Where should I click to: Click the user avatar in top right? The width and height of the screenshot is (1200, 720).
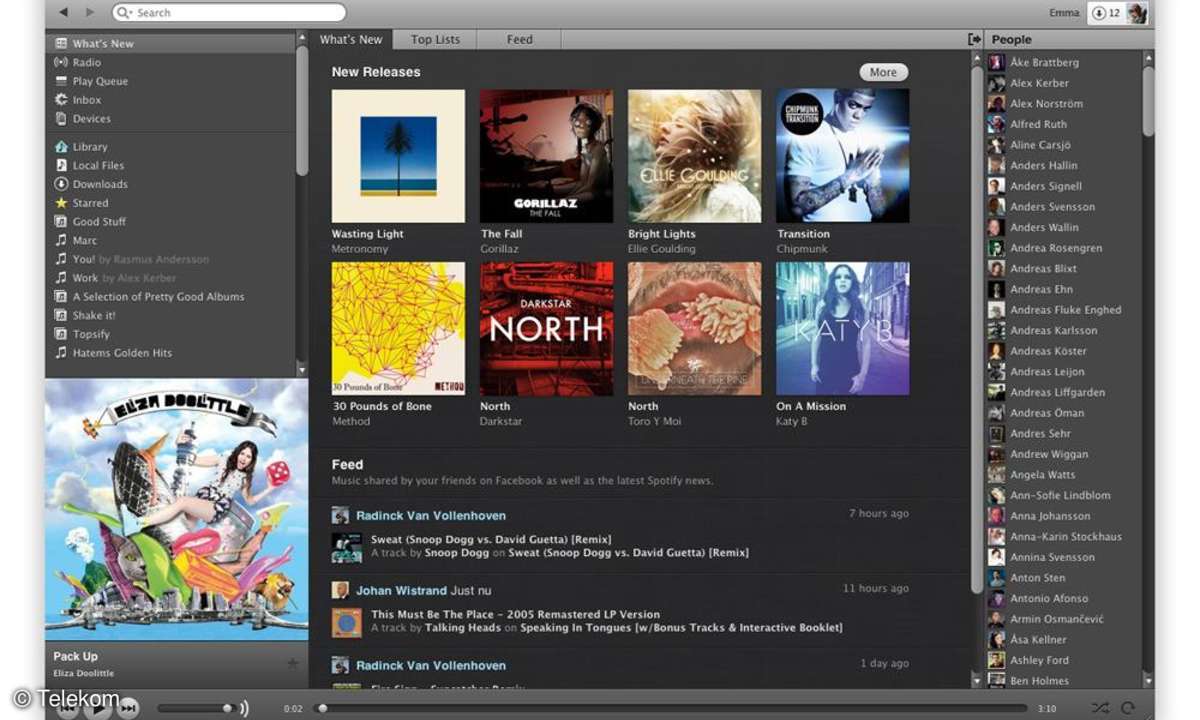[1137, 13]
